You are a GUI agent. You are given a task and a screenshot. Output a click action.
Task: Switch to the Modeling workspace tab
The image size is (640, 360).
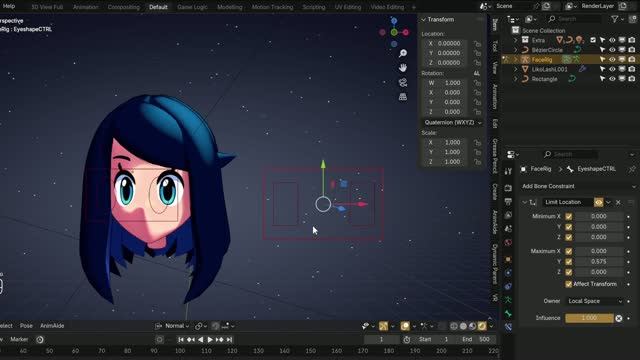230,7
